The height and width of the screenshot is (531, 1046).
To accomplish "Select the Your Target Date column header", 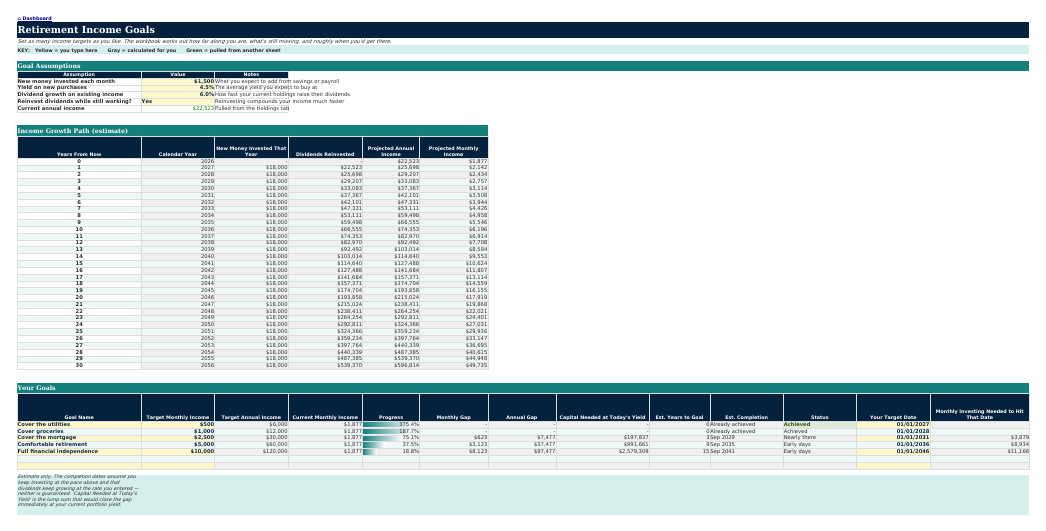I will pyautogui.click(x=893, y=408).
